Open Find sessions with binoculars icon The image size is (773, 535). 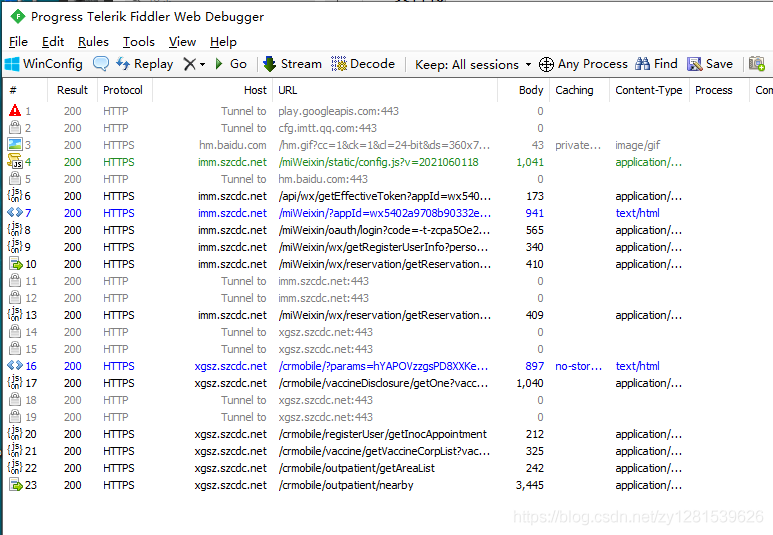tap(656, 64)
